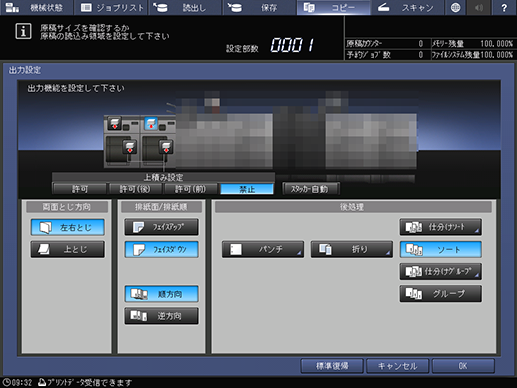Select フェイスアップ output
This screenshot has height=388, width=517.
point(162,227)
